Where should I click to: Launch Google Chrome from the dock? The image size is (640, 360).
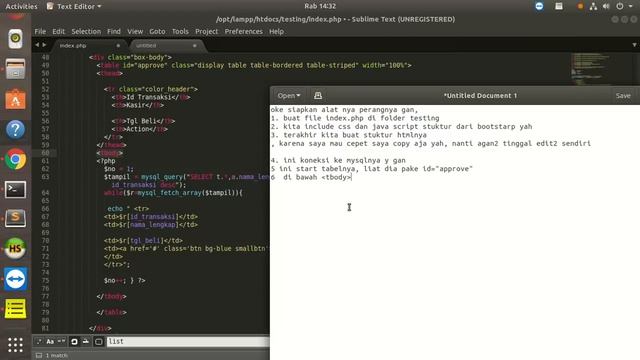pyautogui.click(x=16, y=160)
